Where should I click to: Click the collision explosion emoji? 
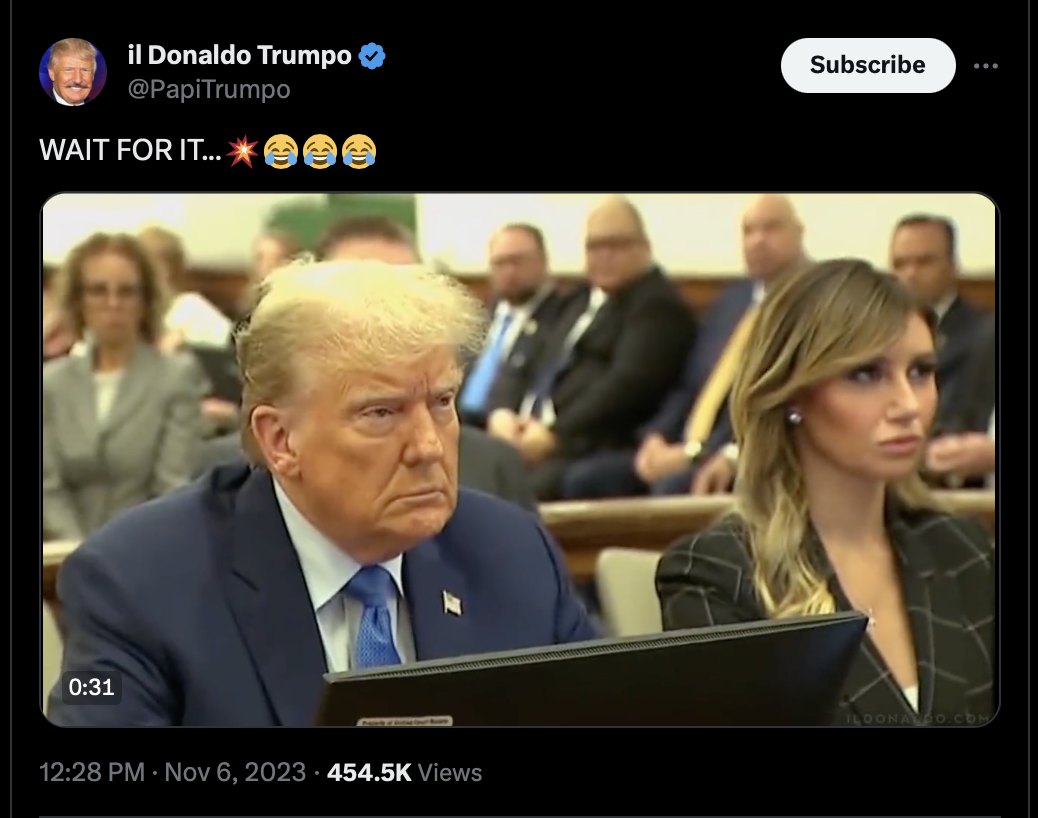click(242, 151)
